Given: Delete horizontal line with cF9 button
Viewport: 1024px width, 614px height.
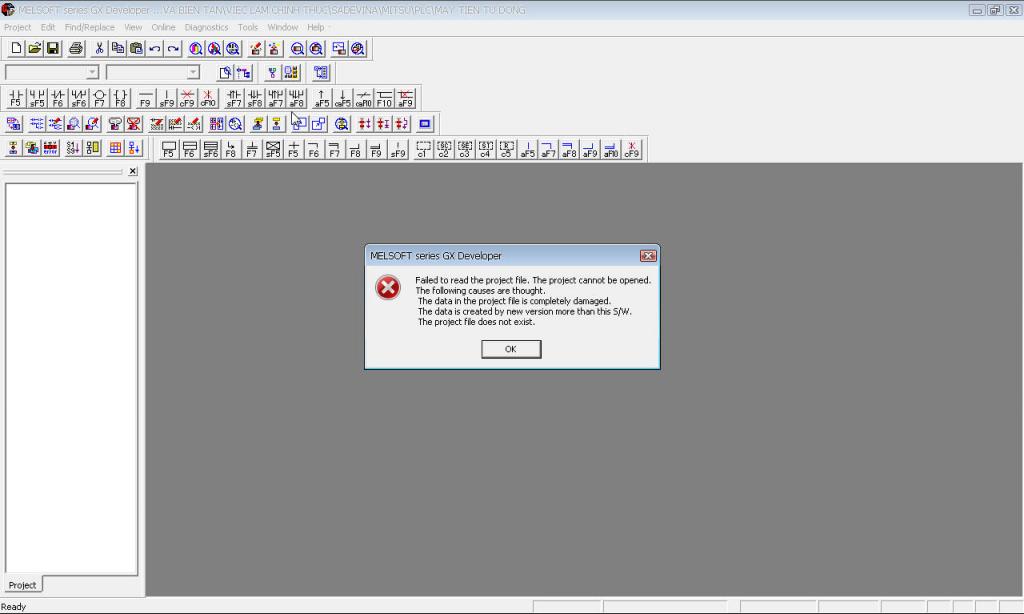Looking at the screenshot, I should coord(187,98).
